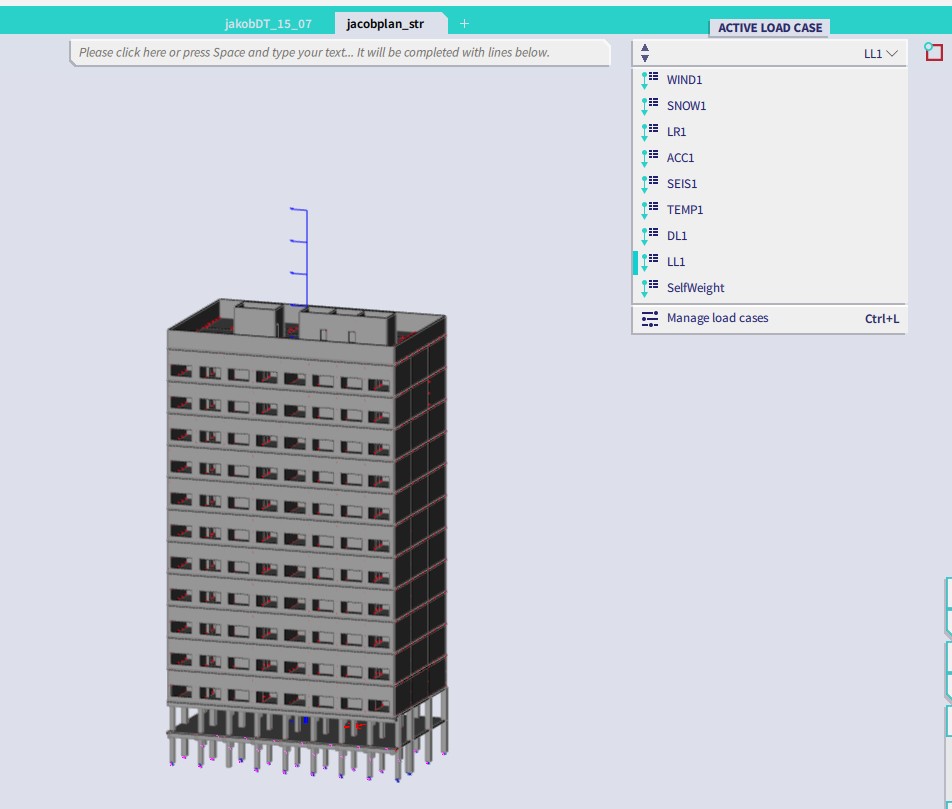Click the SEIS1 load case icon
This screenshot has width=952, height=809.
pos(650,184)
